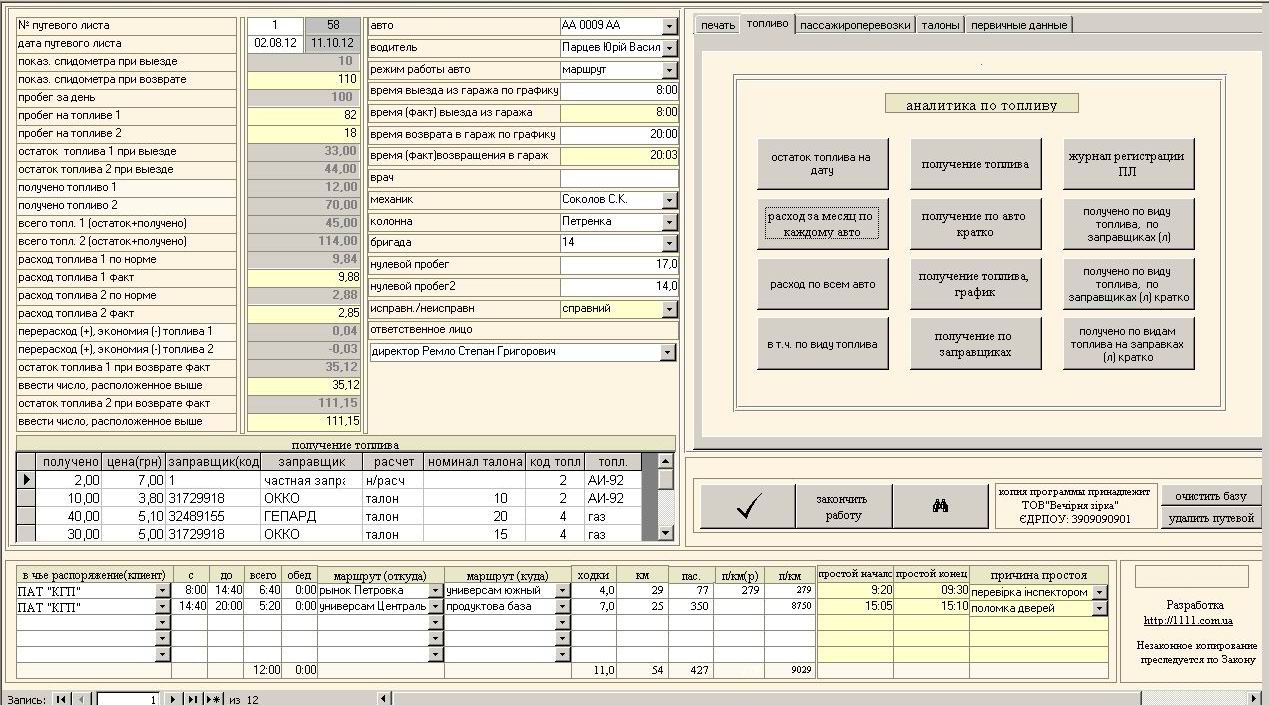Click the bottom horizontal scrollbar
The width and height of the screenshot is (1269, 705).
pos(820,698)
